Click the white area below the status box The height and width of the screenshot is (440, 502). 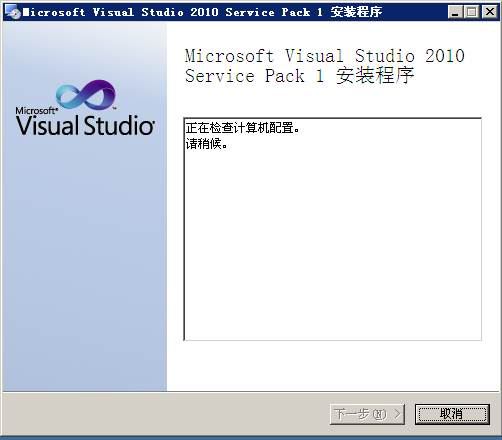coord(333,365)
